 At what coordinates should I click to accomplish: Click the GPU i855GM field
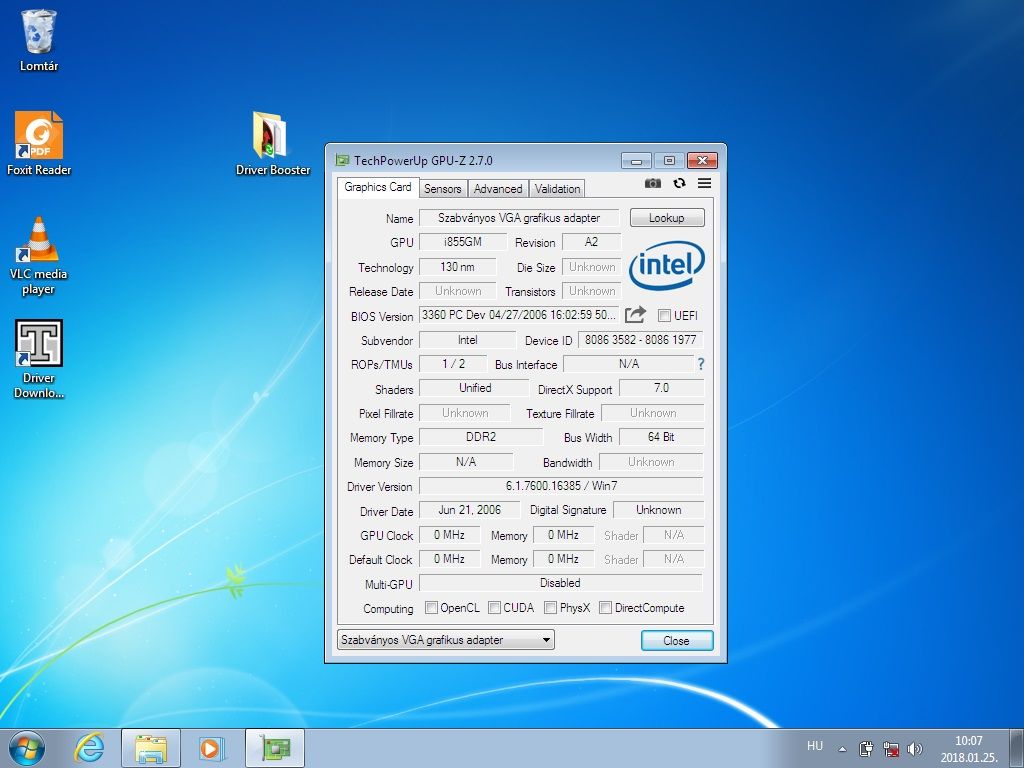[463, 242]
